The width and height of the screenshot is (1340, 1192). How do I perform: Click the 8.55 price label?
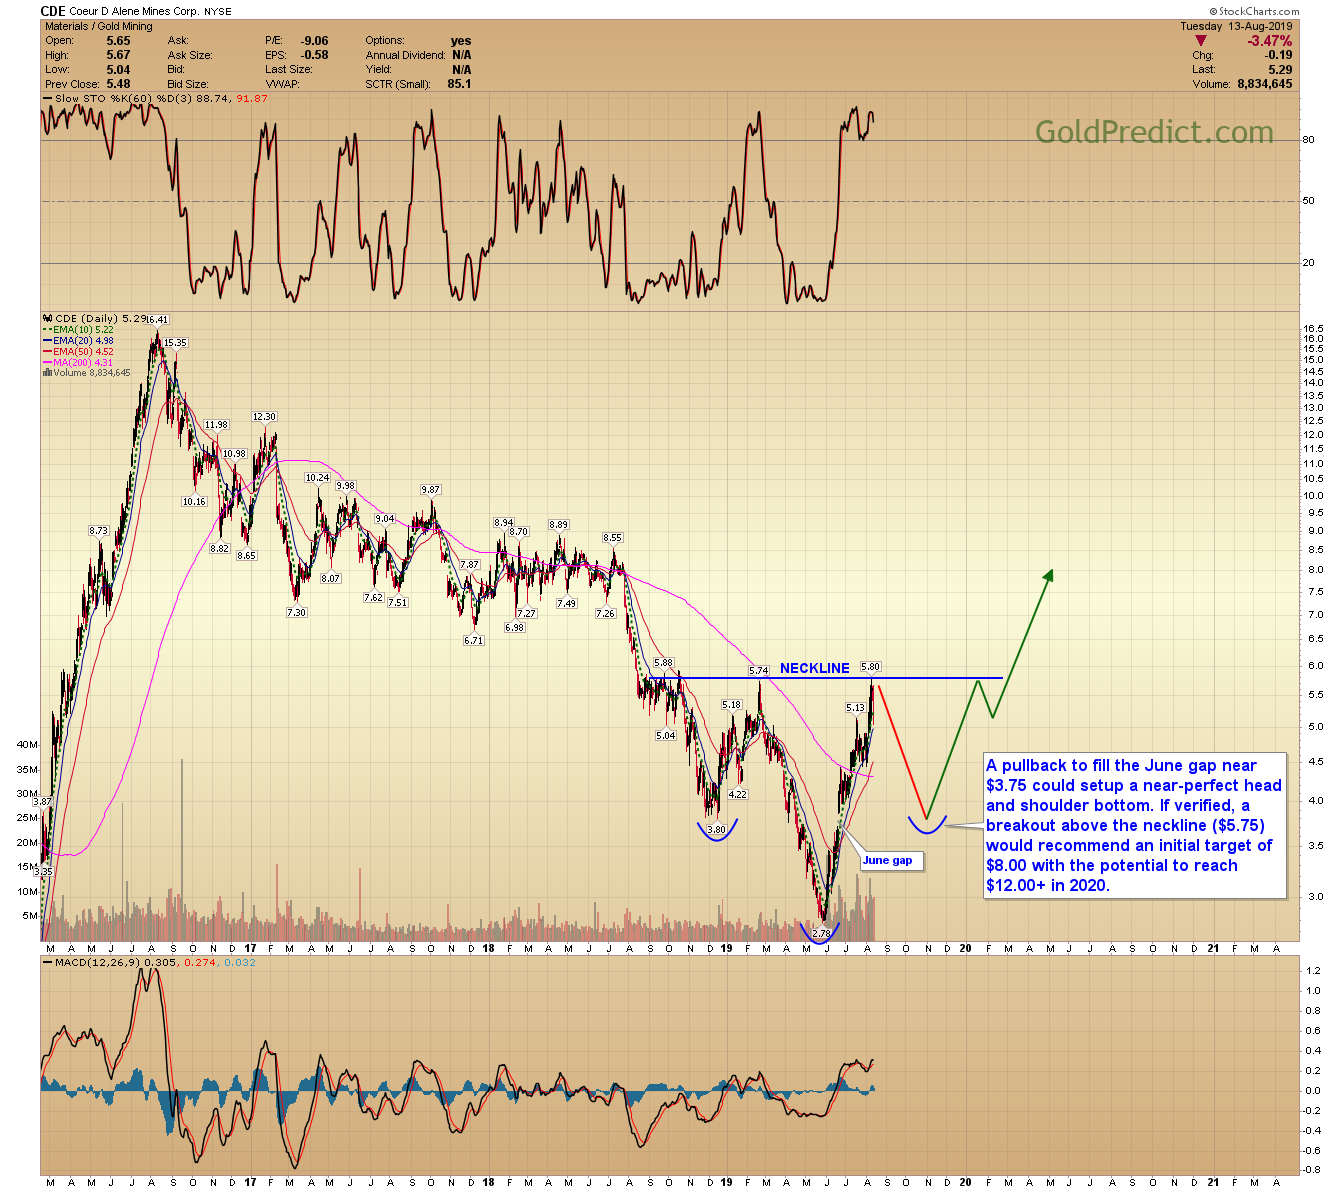pyautogui.click(x=612, y=537)
